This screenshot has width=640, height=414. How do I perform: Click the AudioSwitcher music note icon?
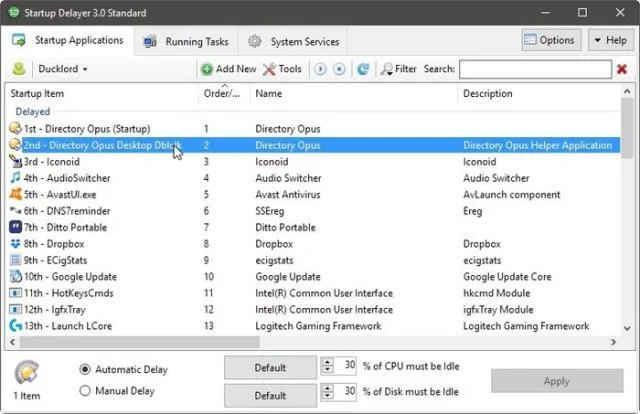[15, 178]
